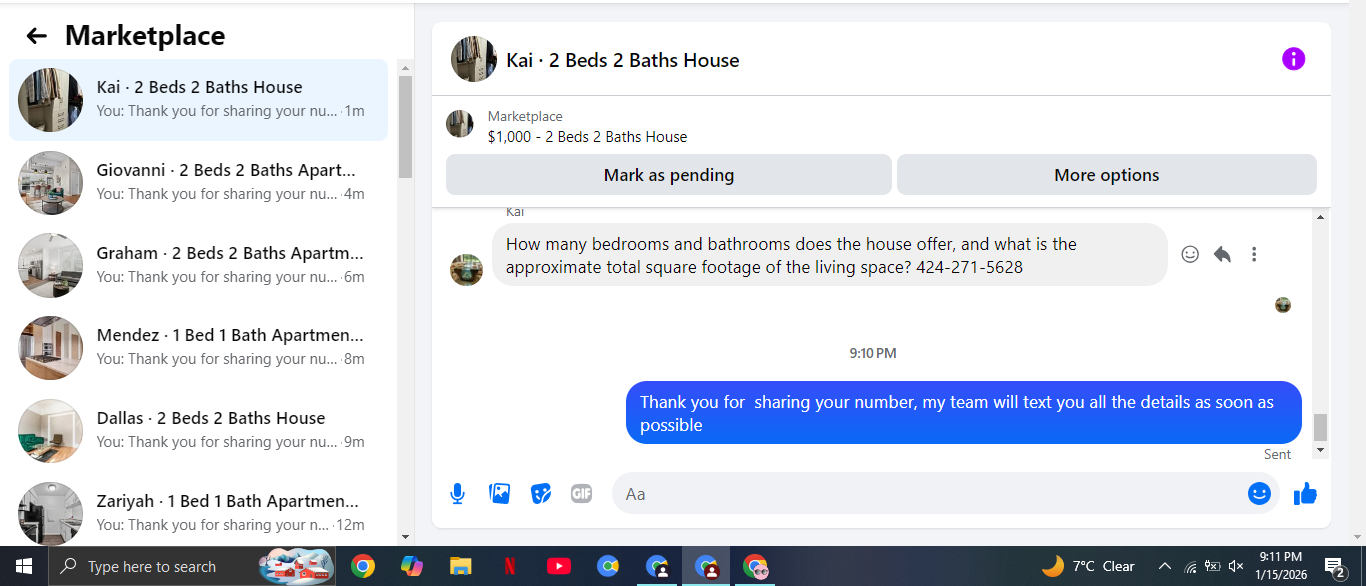1366x586 pixels.
Task: Attach a photo using the image icon
Action: click(499, 493)
